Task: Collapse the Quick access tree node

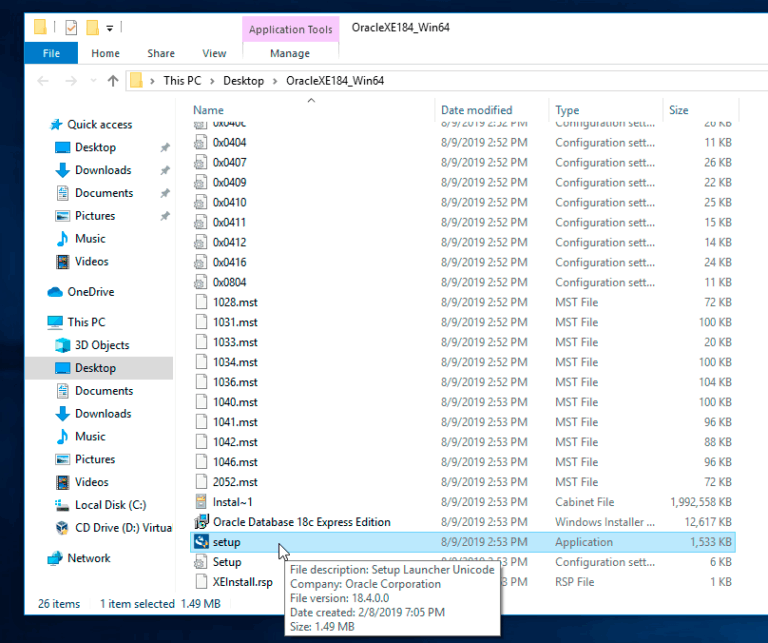Action: pos(37,125)
